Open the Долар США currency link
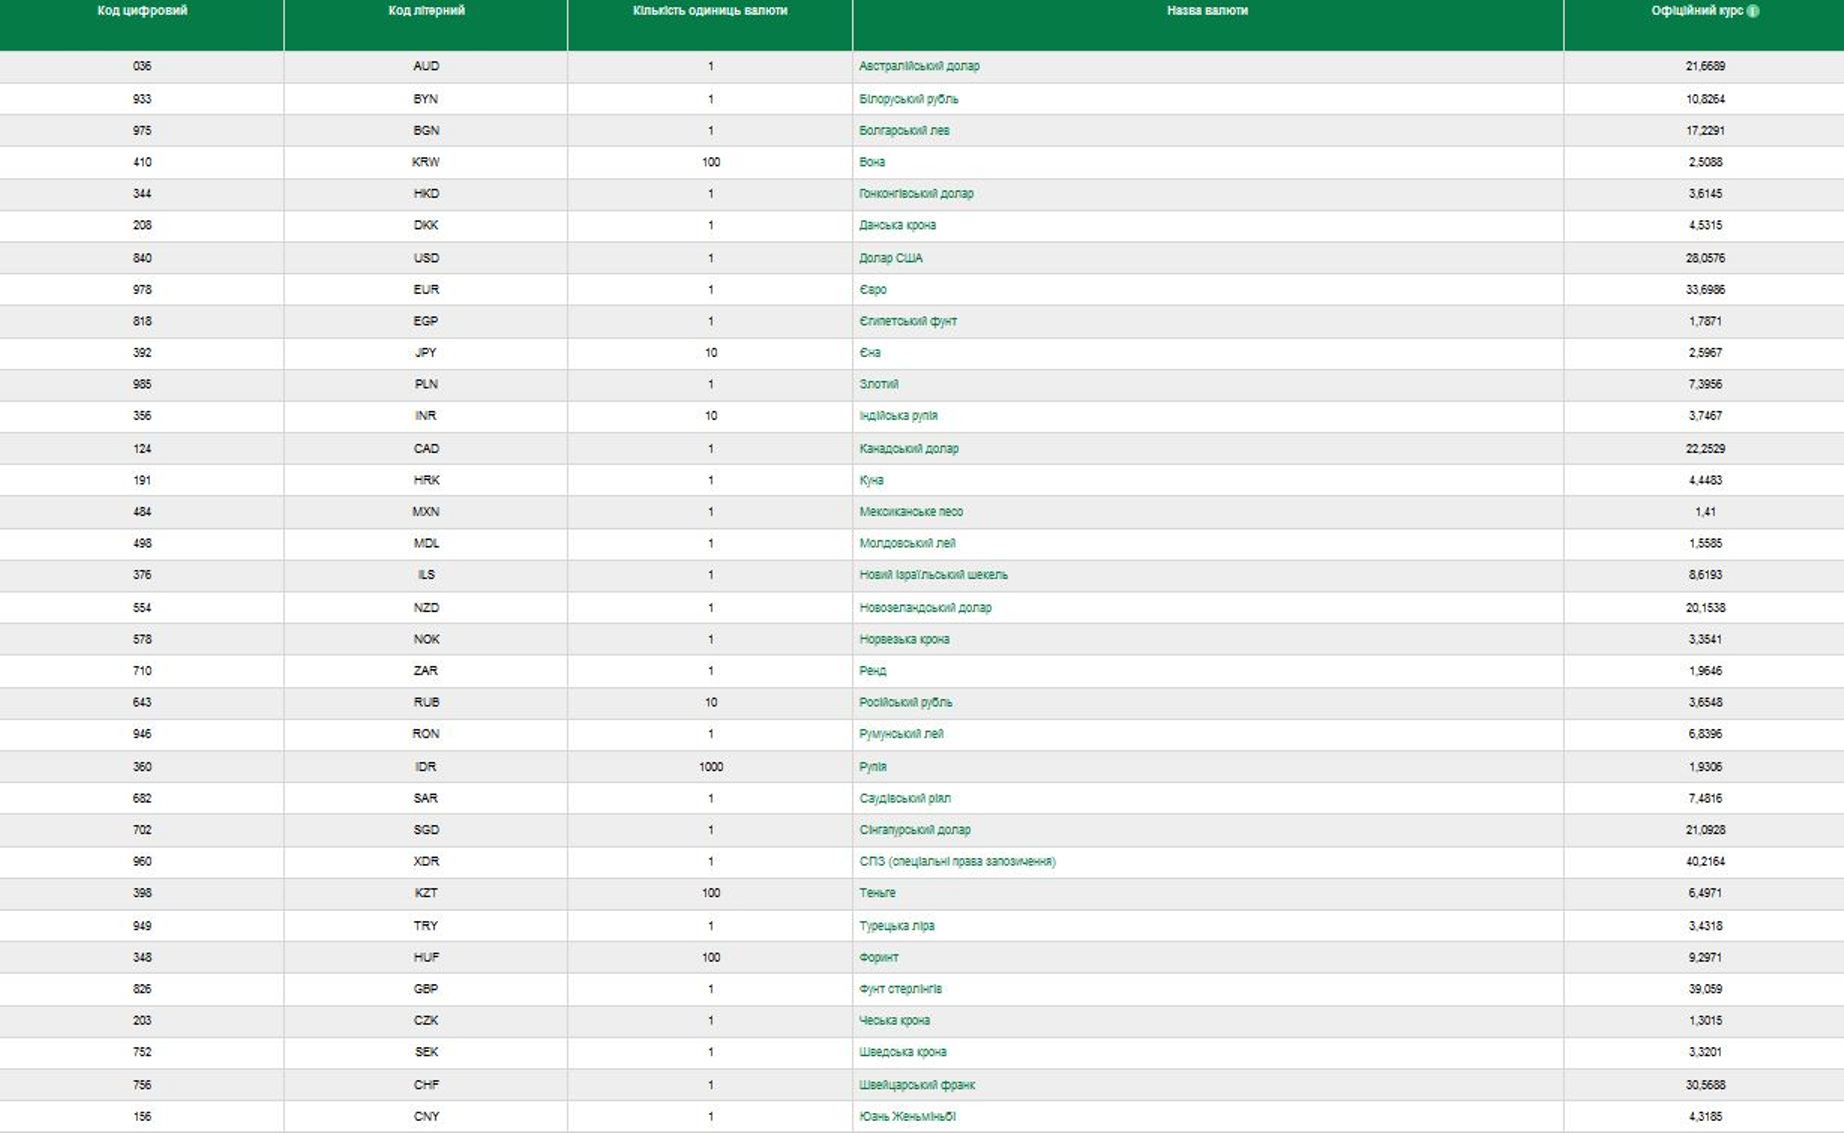 click(x=890, y=258)
